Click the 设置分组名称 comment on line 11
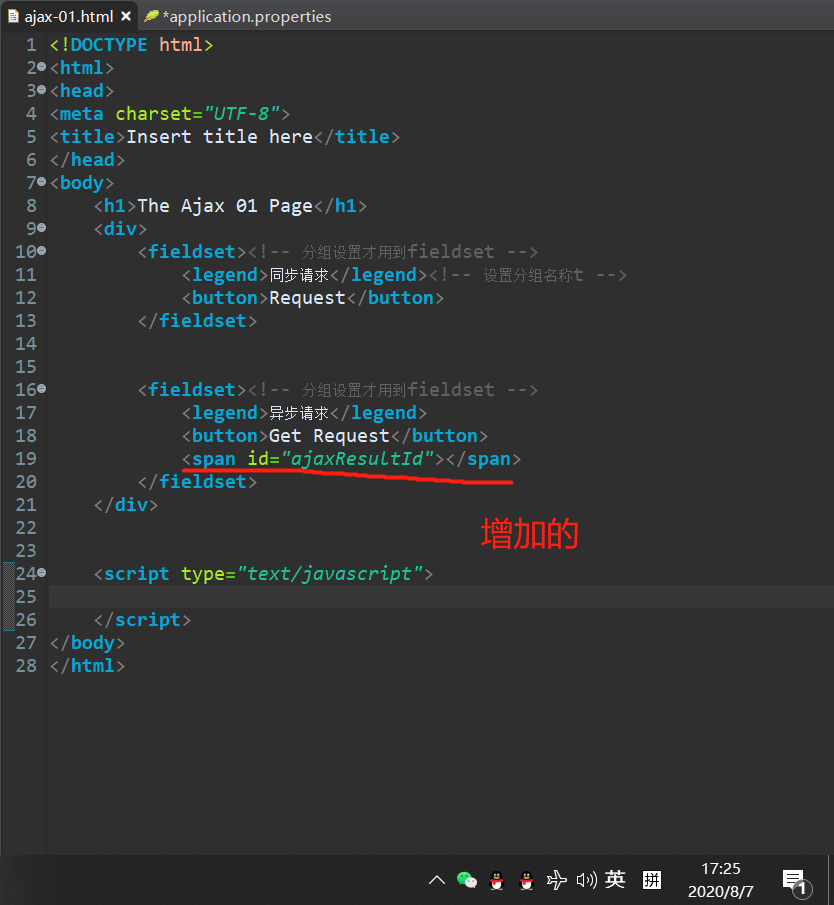834x905 pixels. coord(528,275)
